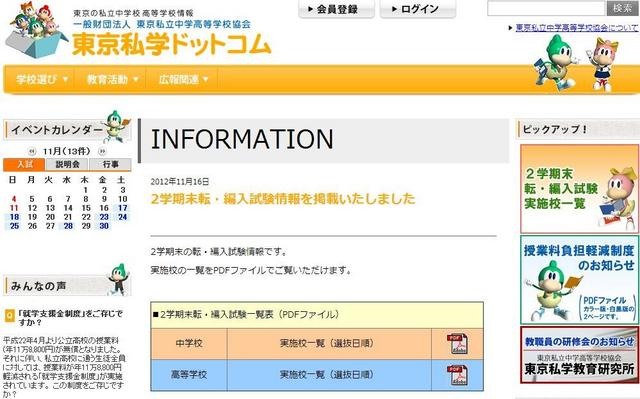
Task: Open the junior high school PDF icon
Action: point(457,344)
